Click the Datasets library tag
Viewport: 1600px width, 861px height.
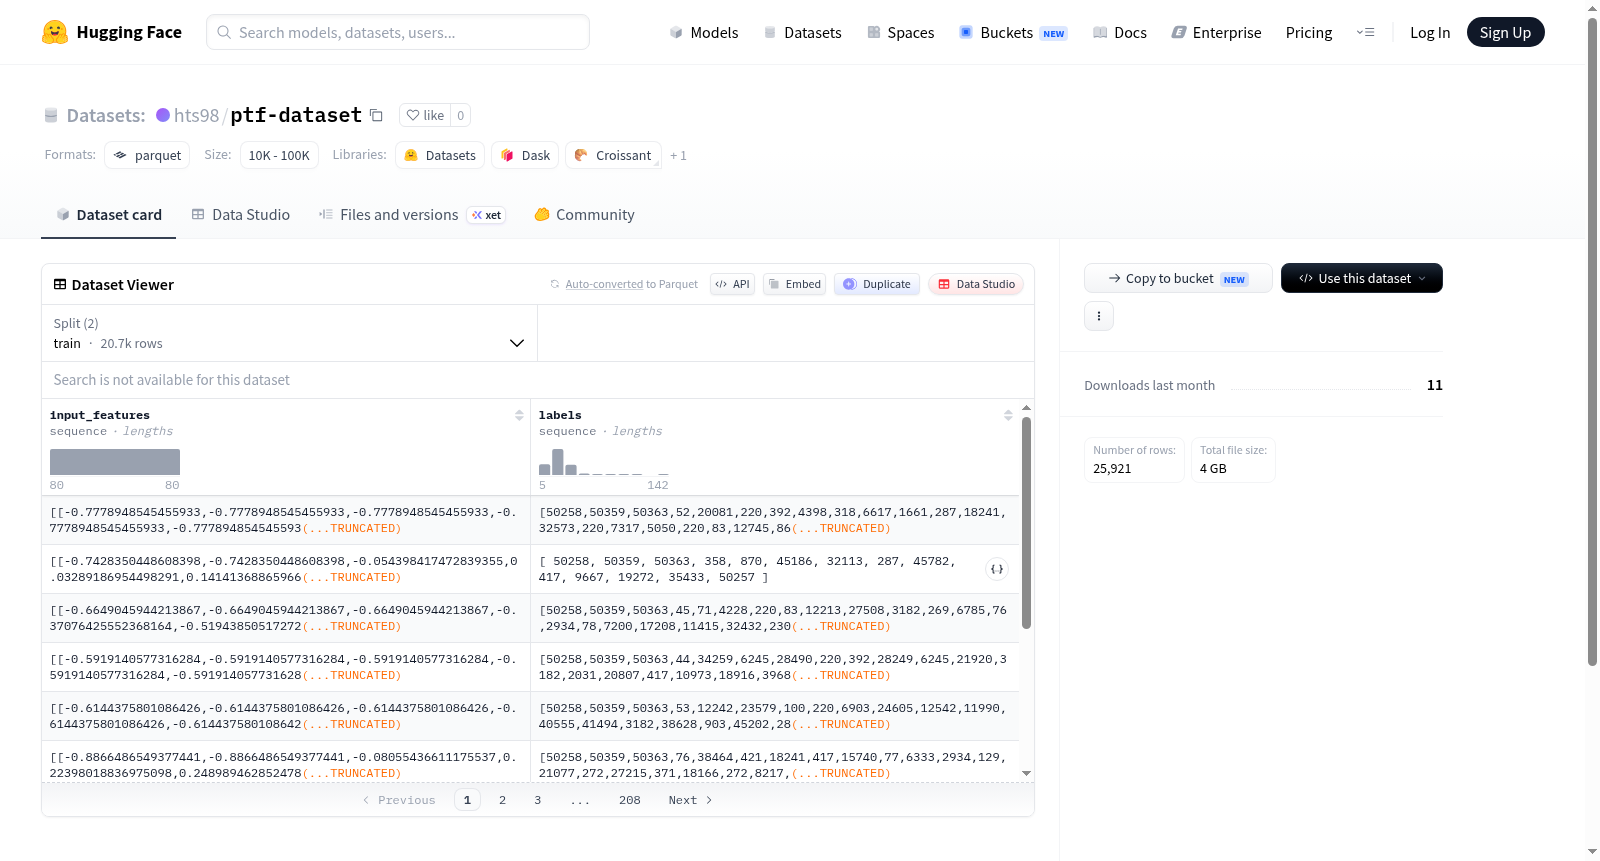pyautogui.click(x=440, y=155)
